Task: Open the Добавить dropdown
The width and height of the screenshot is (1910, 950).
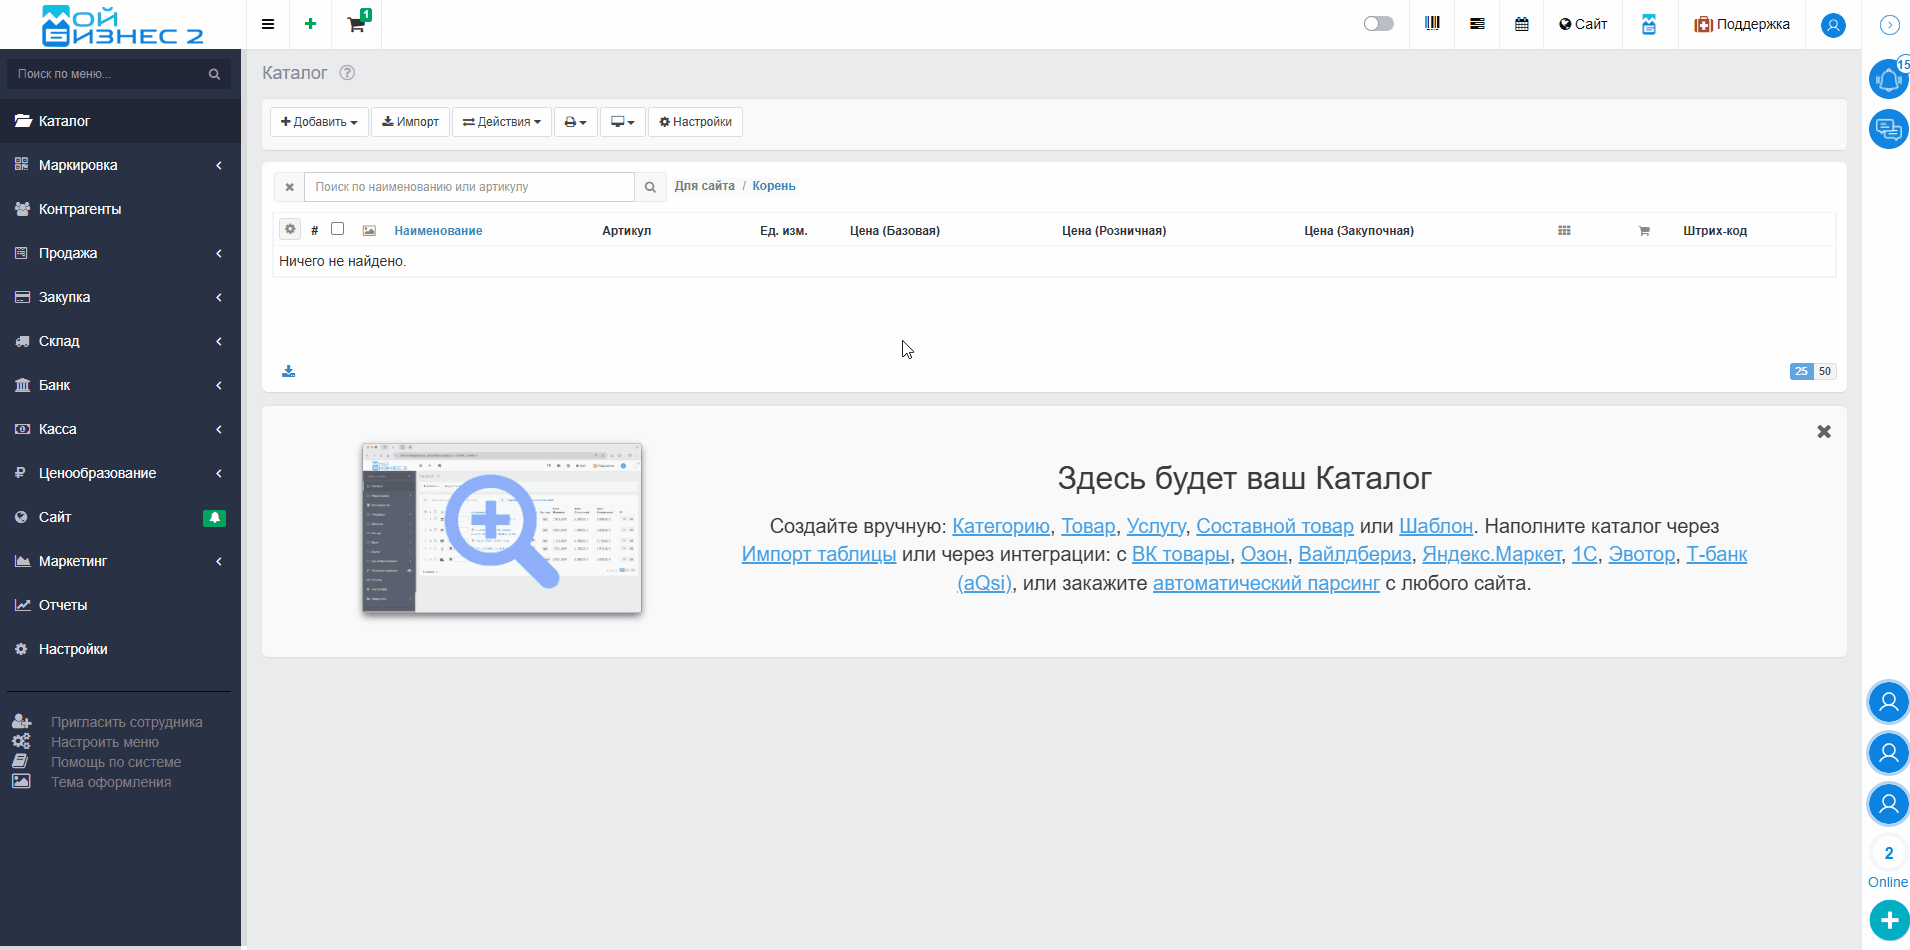Action: click(319, 122)
